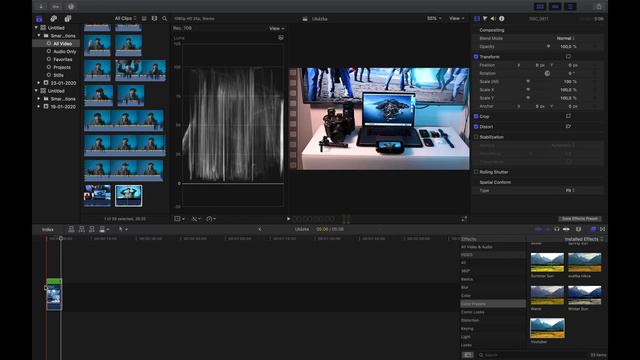Toggle browser list view icon
640x360 pixels.
click(x=144, y=18)
